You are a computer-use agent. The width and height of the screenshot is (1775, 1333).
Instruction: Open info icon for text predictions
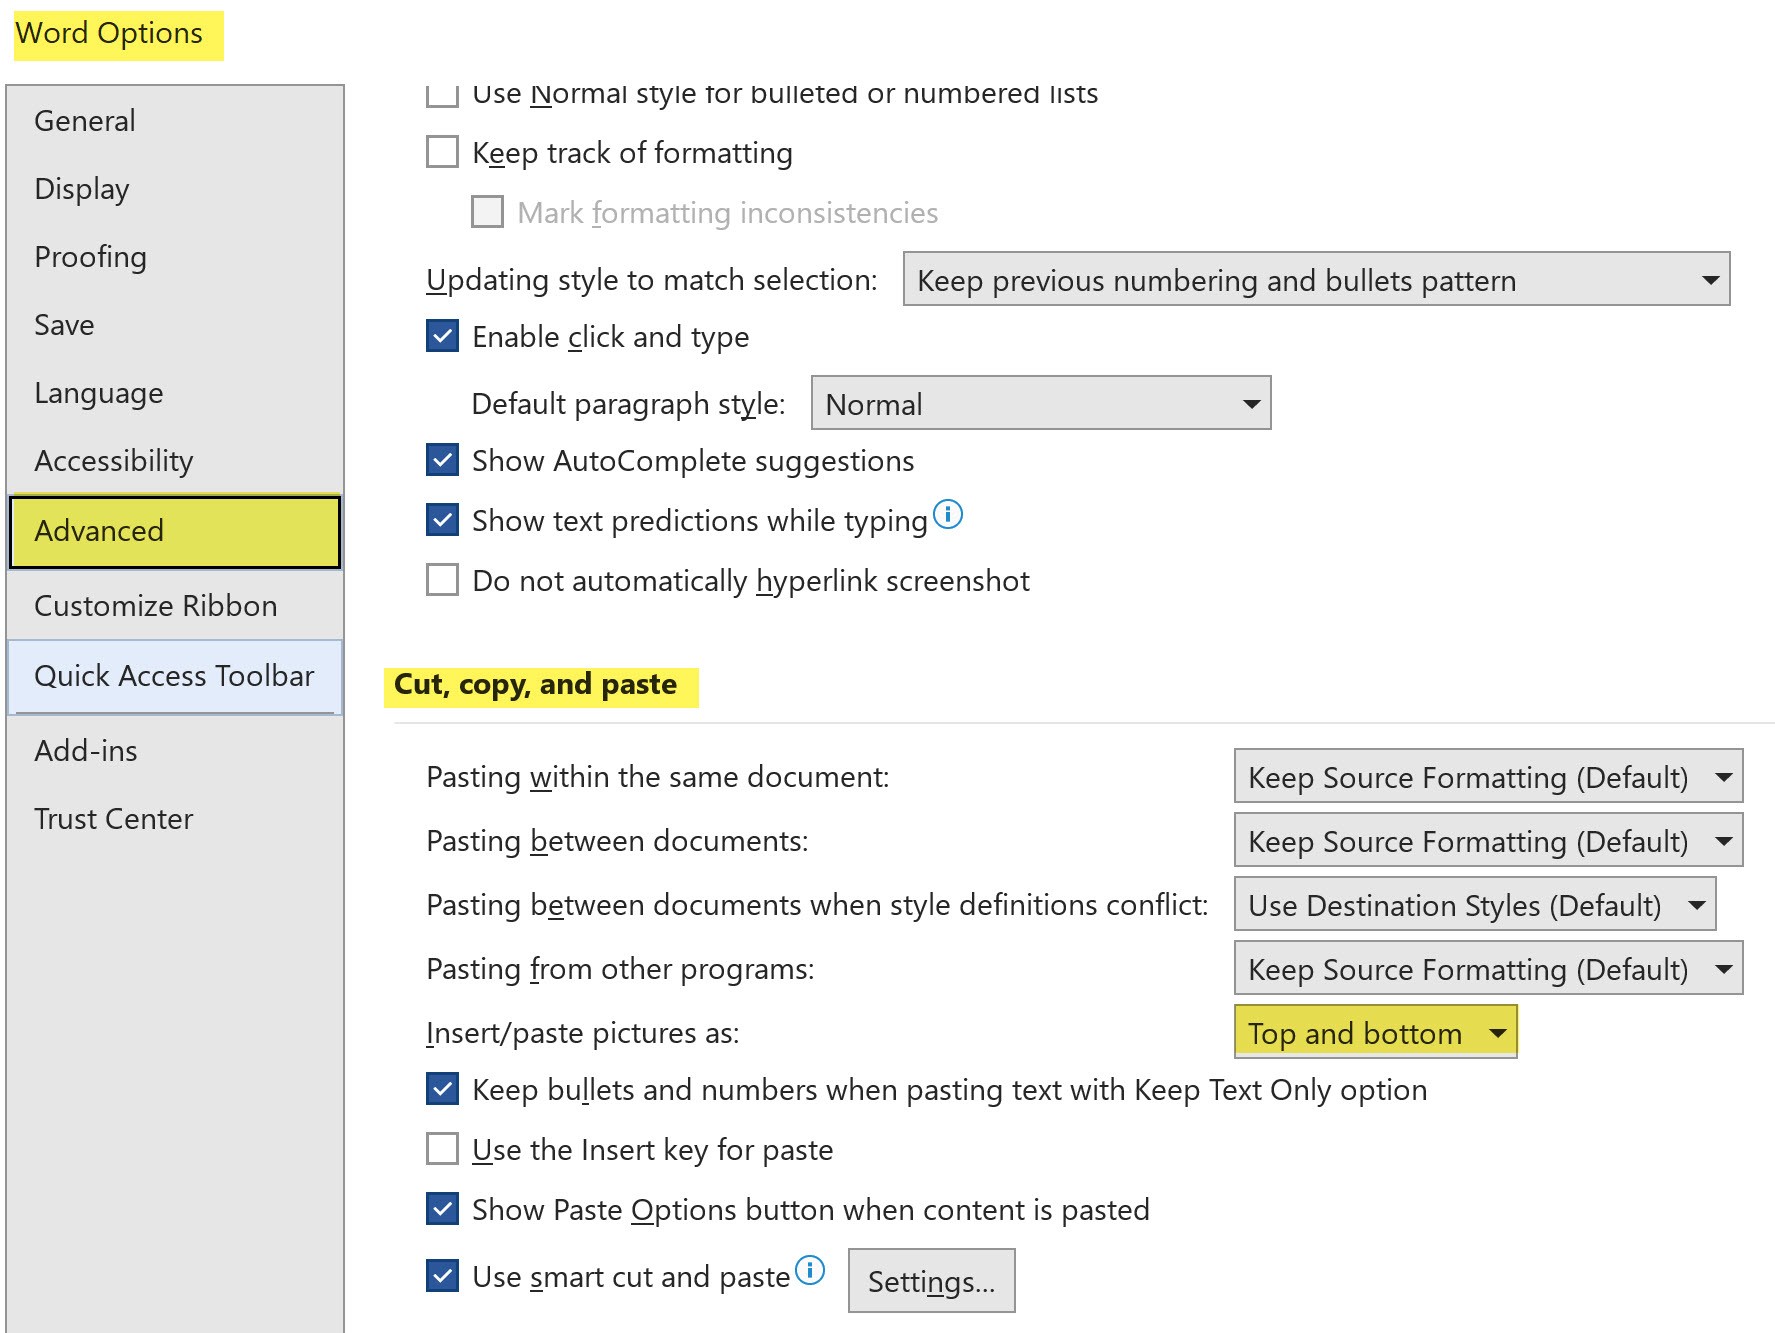click(x=947, y=514)
